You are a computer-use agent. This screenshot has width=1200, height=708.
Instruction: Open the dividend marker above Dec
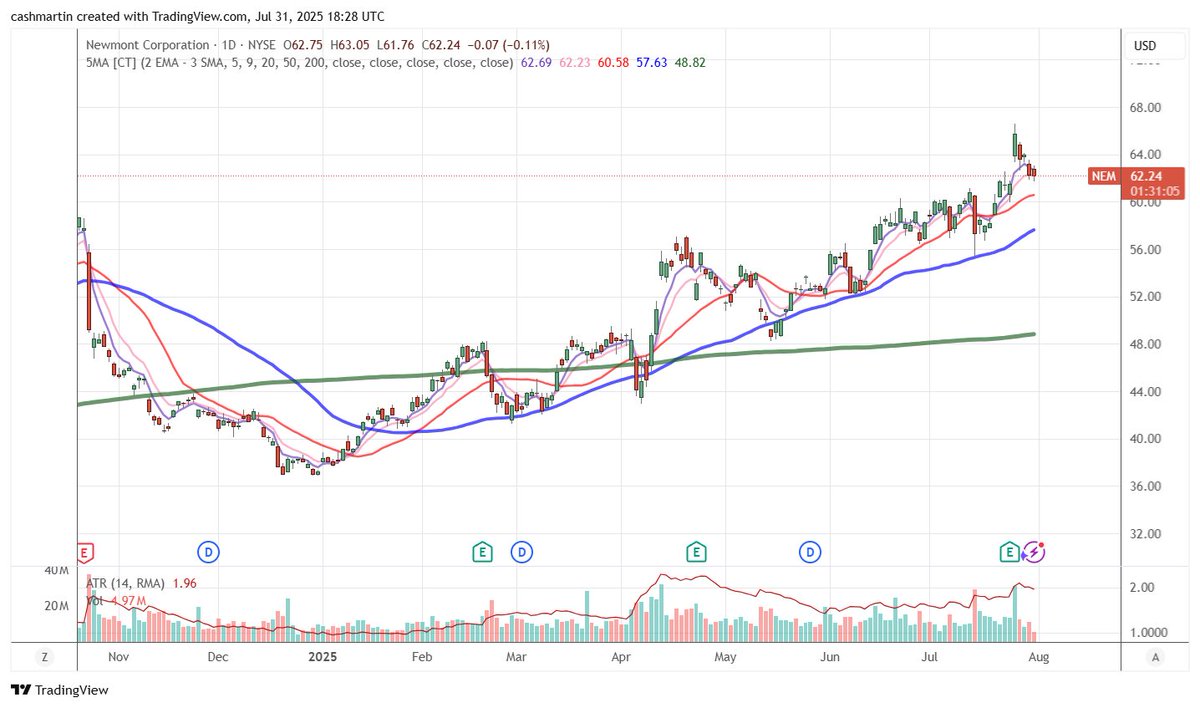208,551
